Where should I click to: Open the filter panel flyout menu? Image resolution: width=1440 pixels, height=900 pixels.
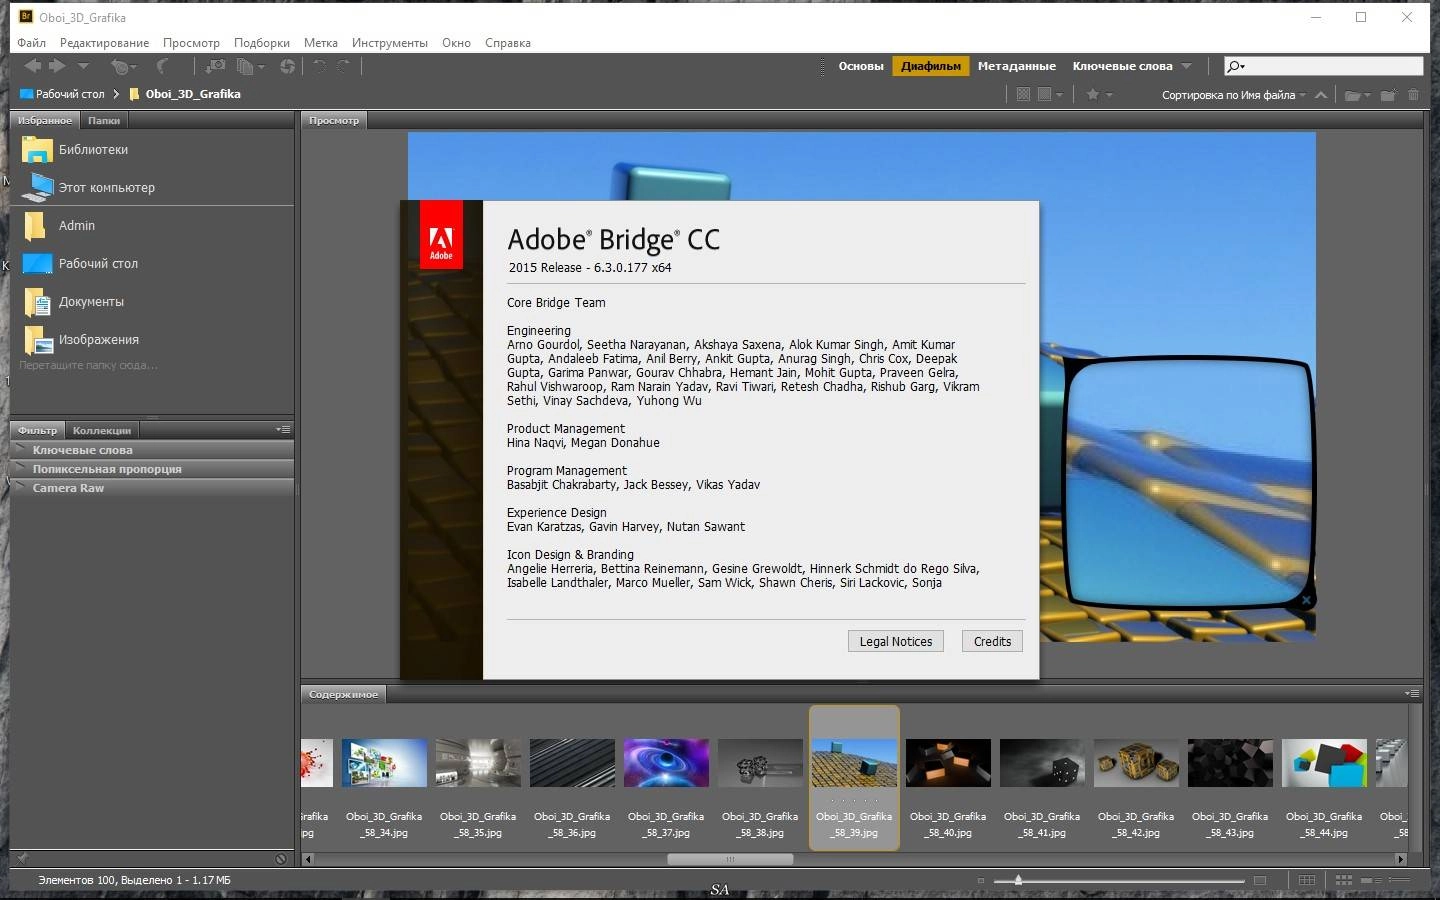coord(283,429)
